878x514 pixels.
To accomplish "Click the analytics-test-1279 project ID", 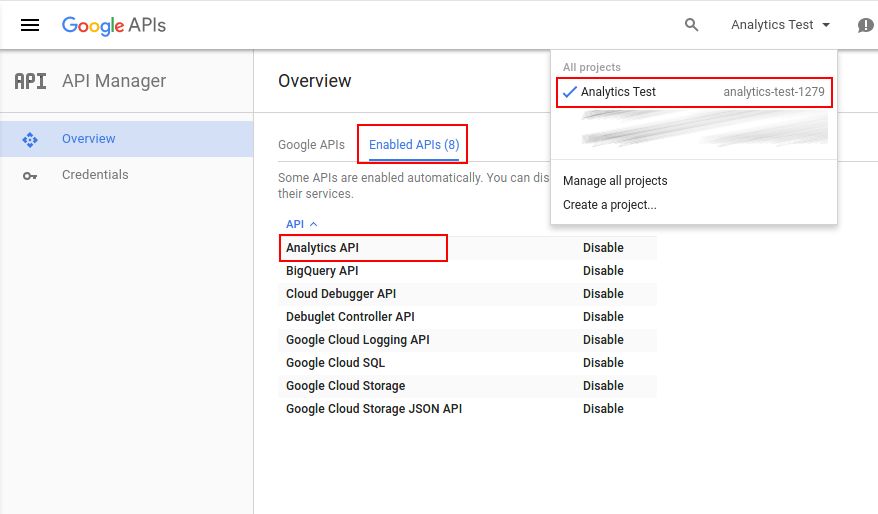I will click(774, 92).
